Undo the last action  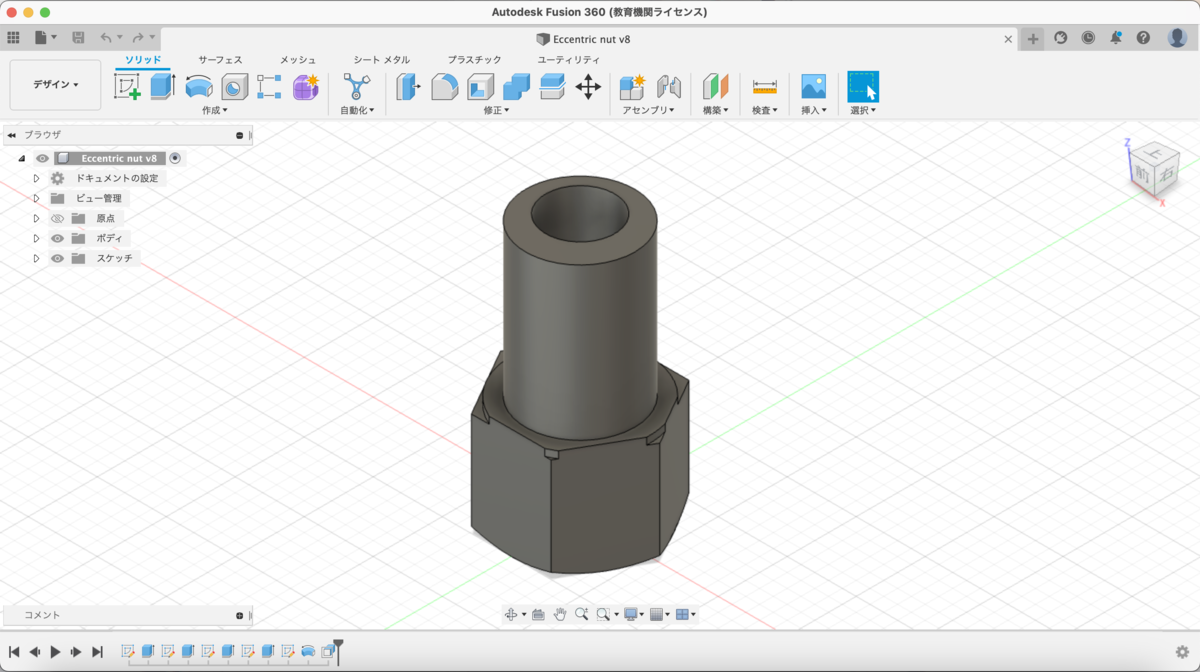coord(106,38)
